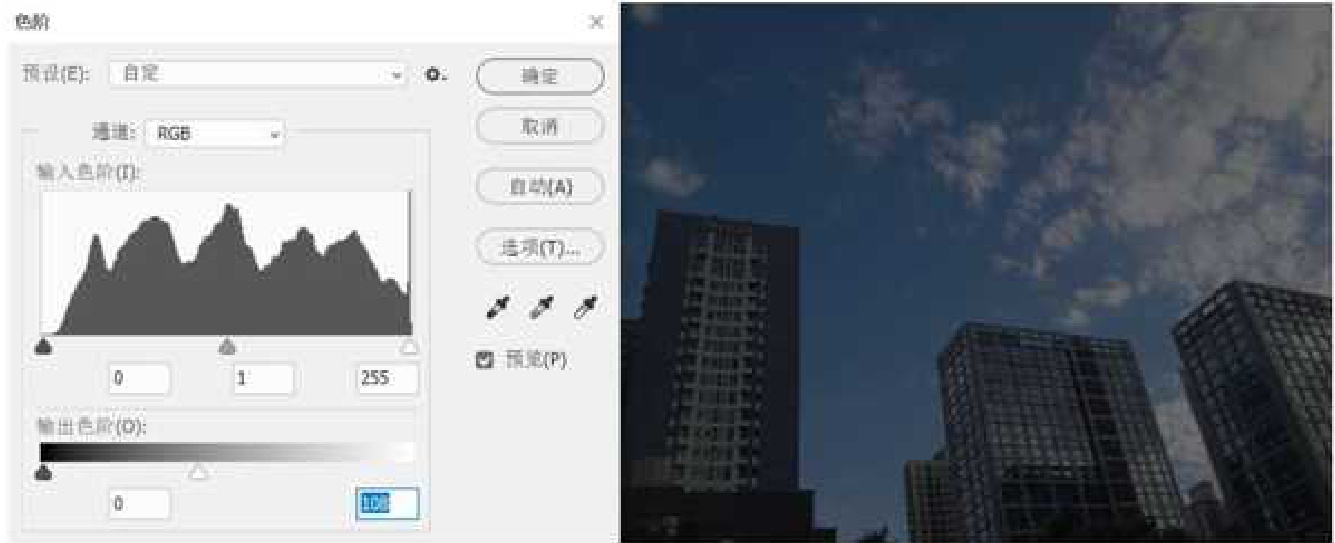Click the input highlight field showing 255
1335x543 pixels.
387,379
